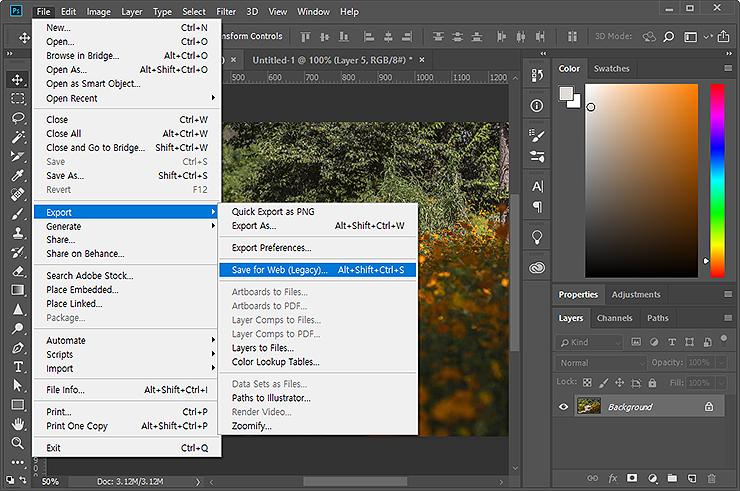The image size is (740, 491).
Task: Choose Save for Web (Legacy)
Action: 318,270
